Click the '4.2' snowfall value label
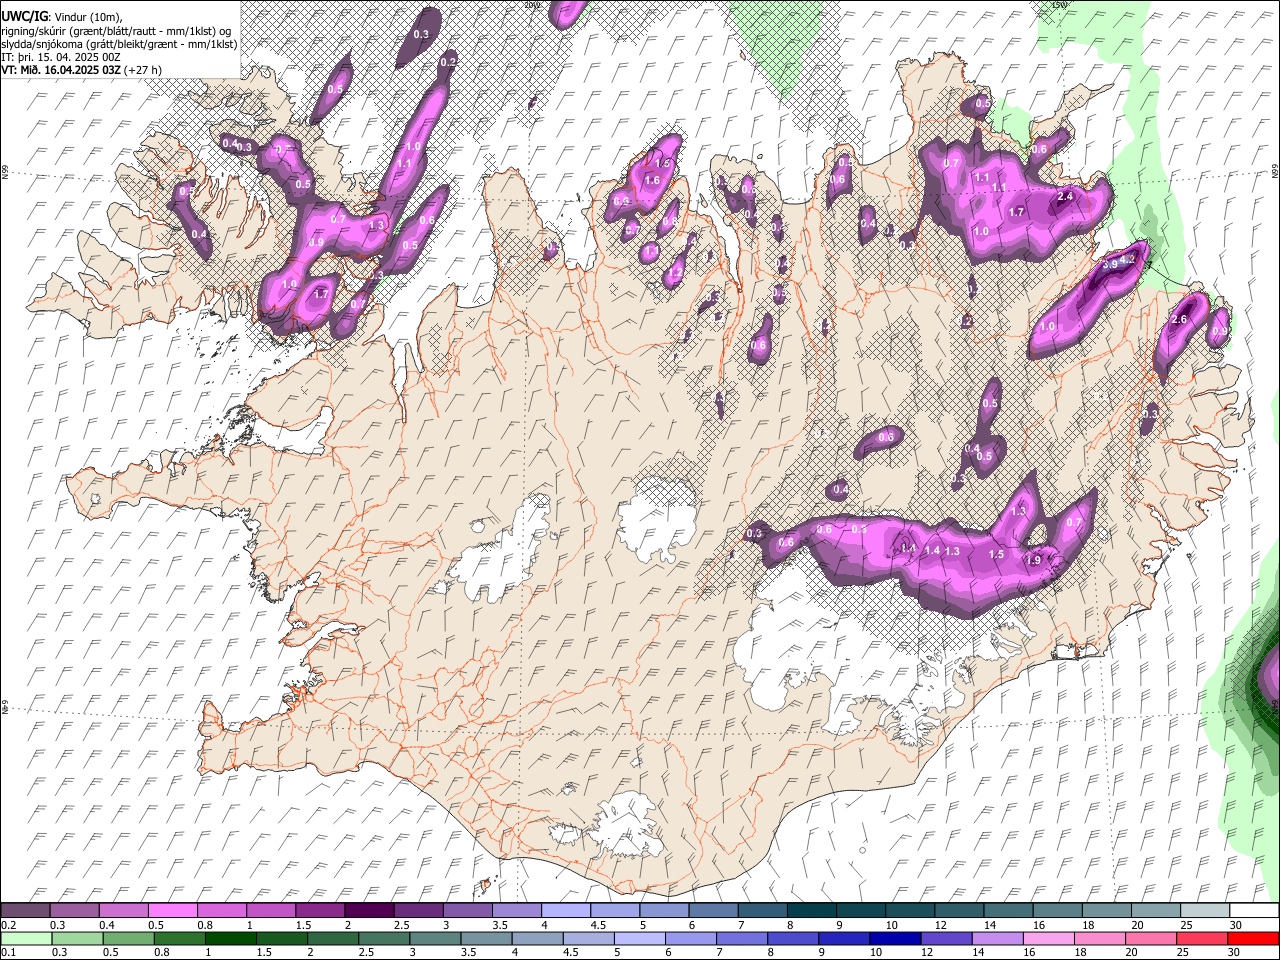The height and width of the screenshot is (960, 1280). point(1128,259)
